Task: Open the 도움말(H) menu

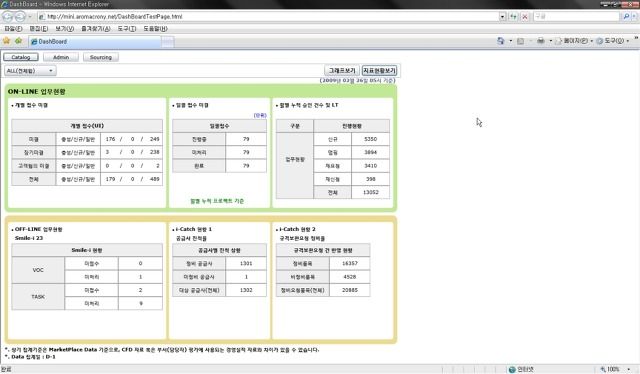Action: [x=155, y=29]
